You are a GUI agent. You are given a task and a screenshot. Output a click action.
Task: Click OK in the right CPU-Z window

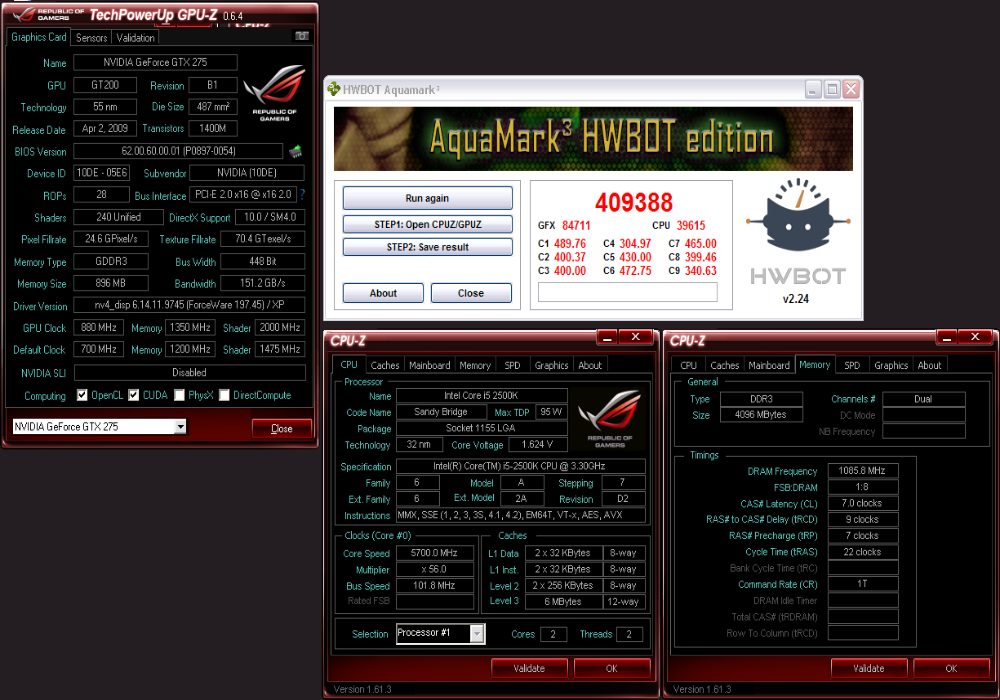951,668
